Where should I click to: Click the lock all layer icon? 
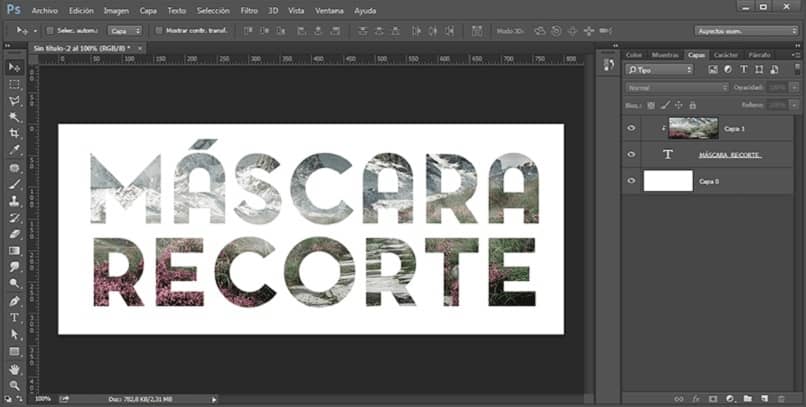[692, 104]
